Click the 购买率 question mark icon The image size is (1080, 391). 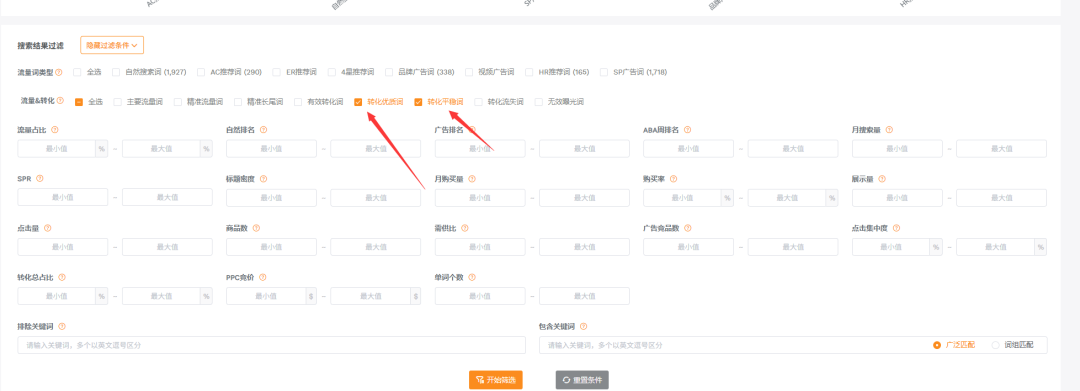click(x=673, y=178)
